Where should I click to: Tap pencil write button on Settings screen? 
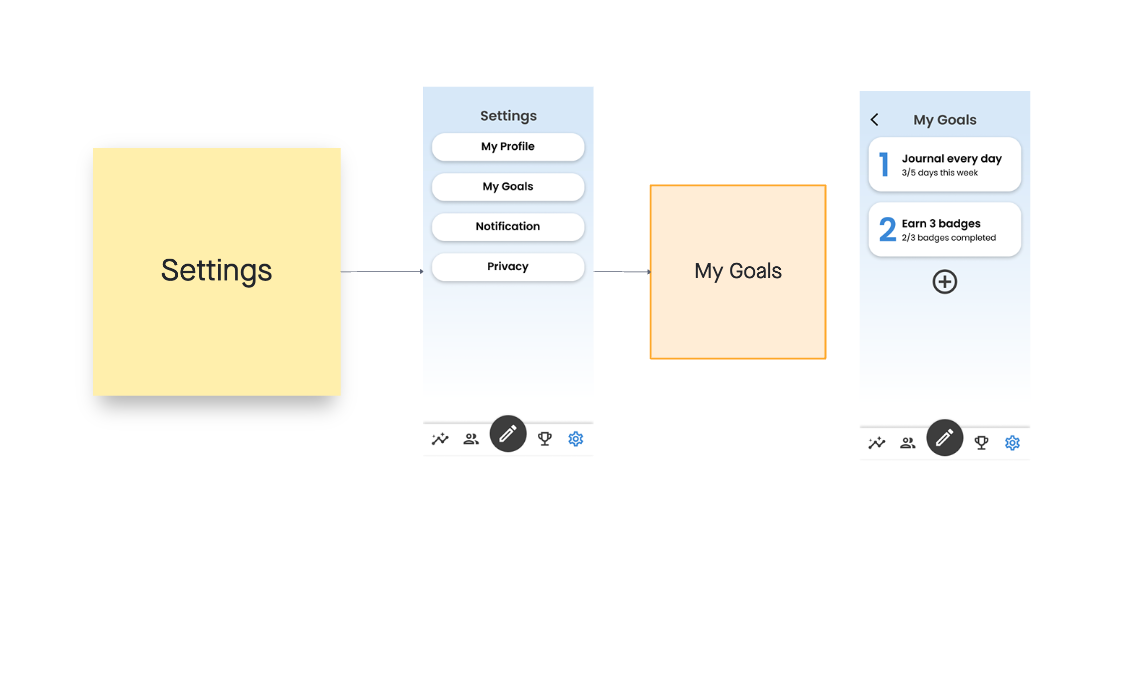pyautogui.click(x=508, y=433)
